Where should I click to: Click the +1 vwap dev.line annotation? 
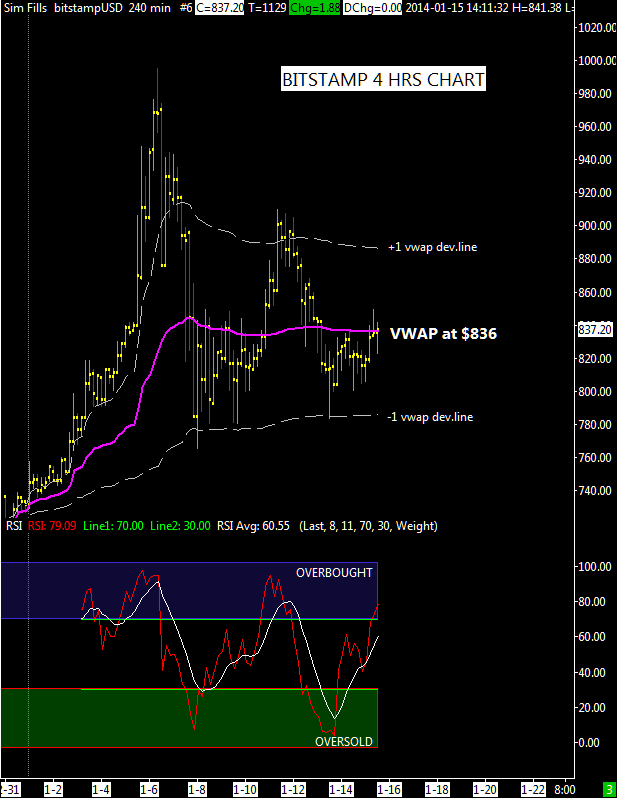[x=432, y=246]
